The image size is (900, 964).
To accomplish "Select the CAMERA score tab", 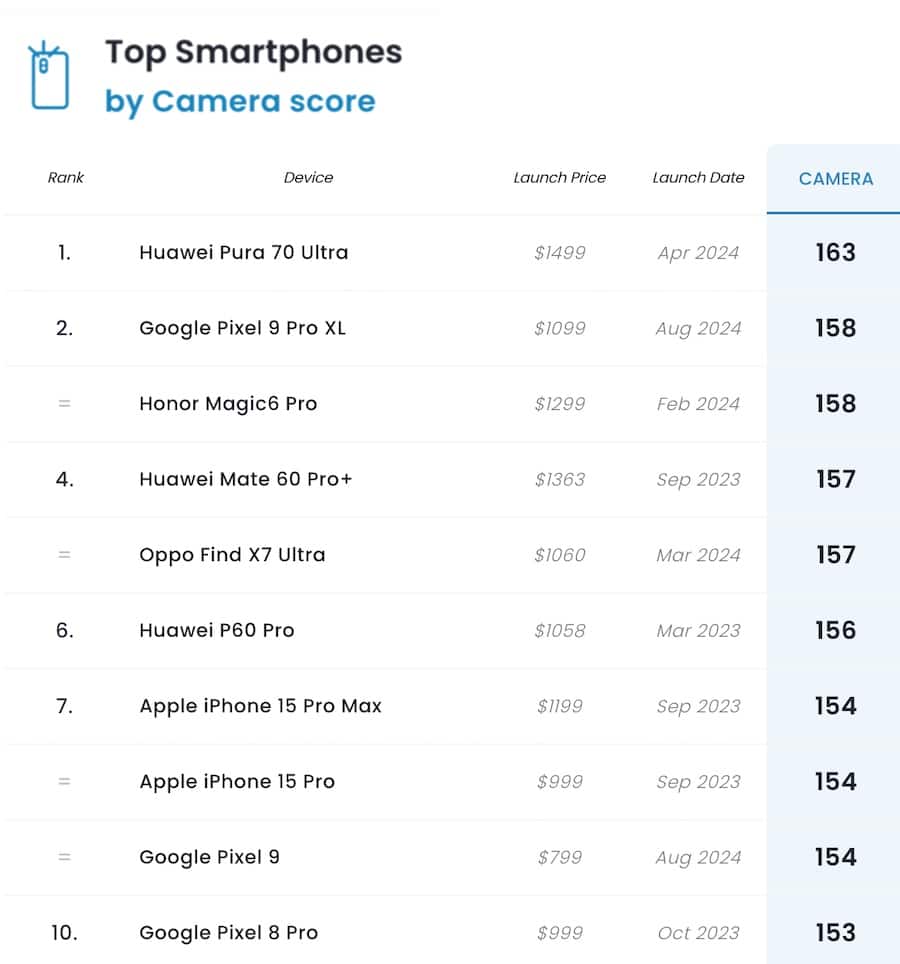I will point(835,179).
